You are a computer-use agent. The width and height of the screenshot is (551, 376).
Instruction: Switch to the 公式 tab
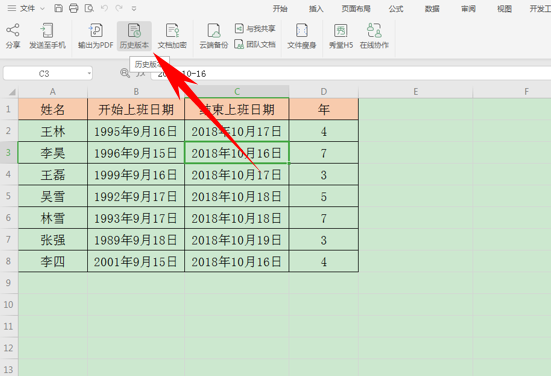(396, 9)
